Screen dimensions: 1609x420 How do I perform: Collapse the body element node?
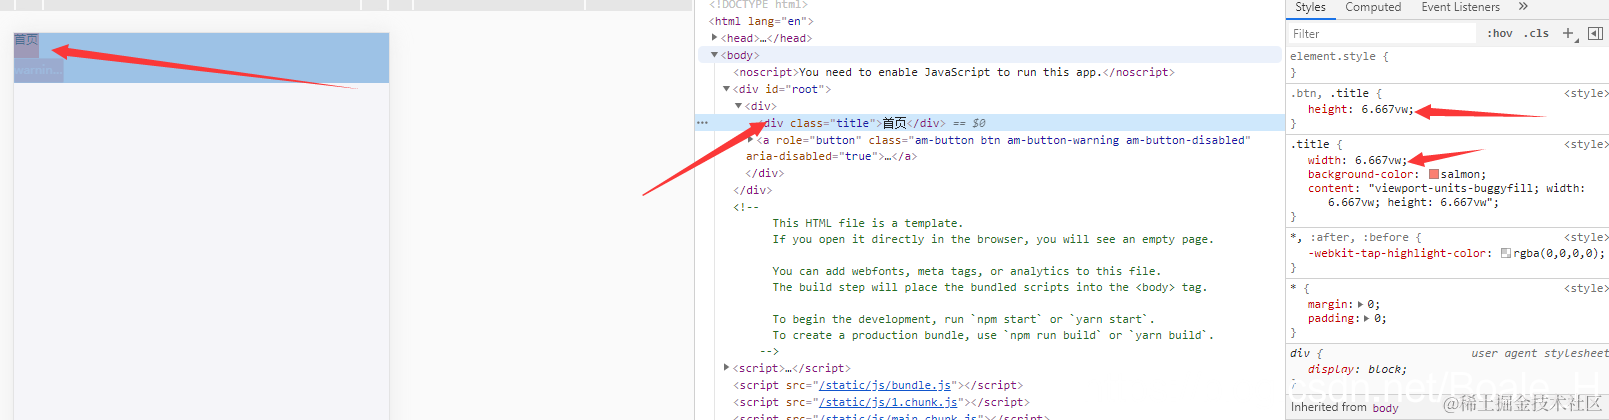point(714,55)
